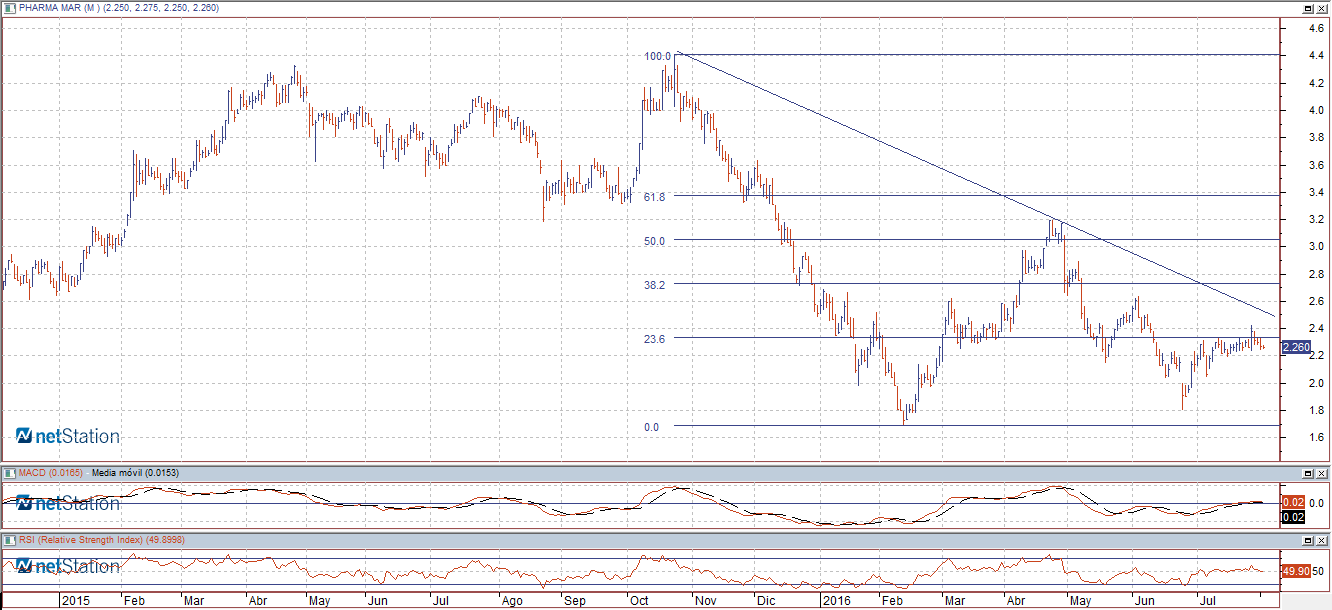Click the Oct month label on time axis
1332x610 pixels.
pyautogui.click(x=637, y=602)
